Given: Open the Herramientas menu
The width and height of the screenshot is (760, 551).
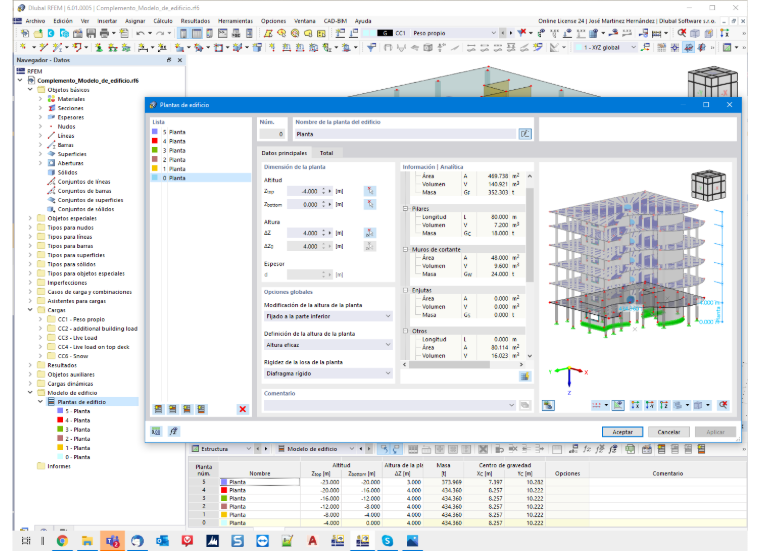Looking at the screenshot, I should click(235, 21).
